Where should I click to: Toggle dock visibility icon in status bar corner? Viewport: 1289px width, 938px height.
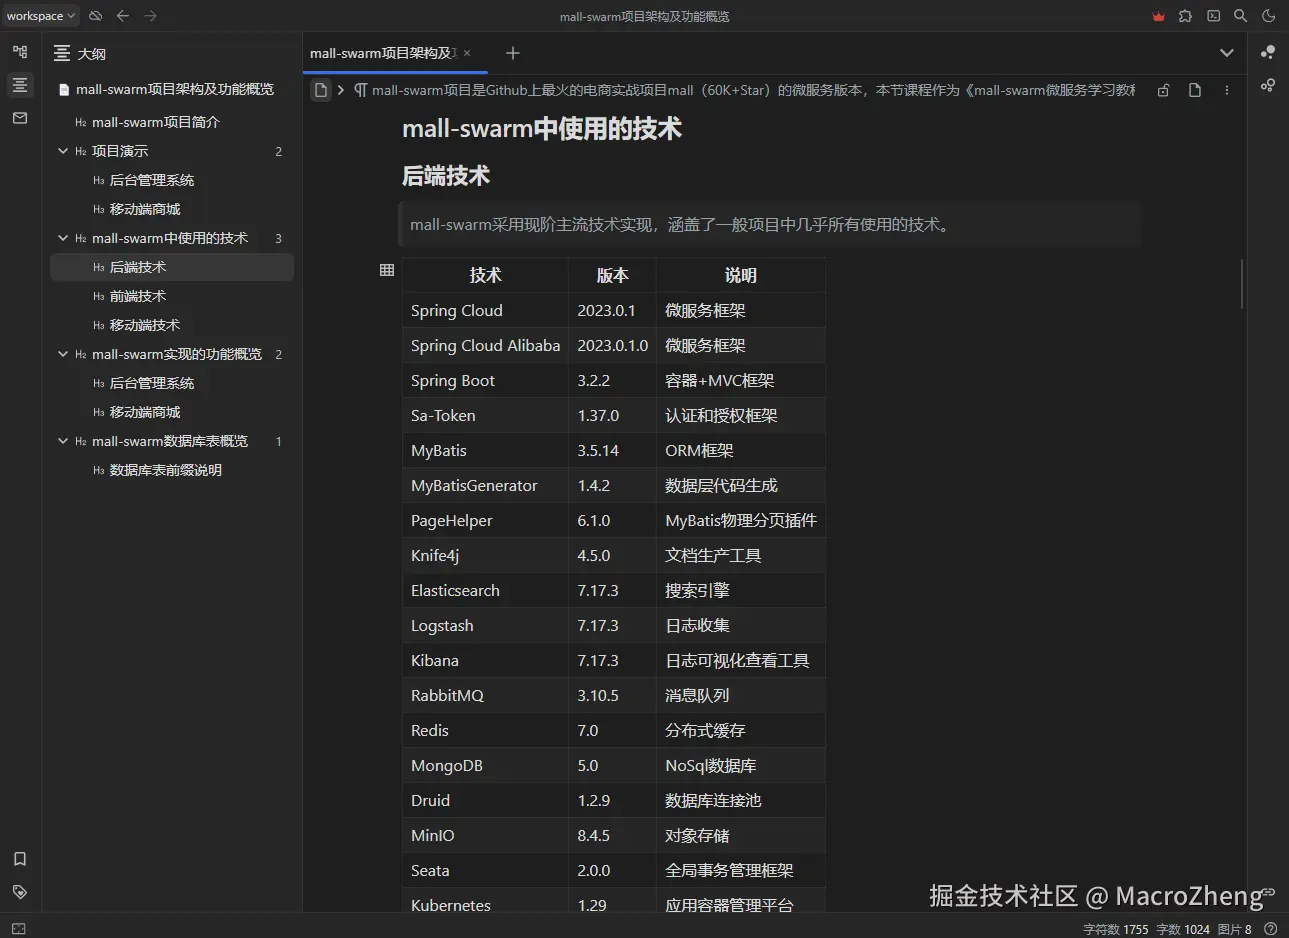(x=18, y=929)
